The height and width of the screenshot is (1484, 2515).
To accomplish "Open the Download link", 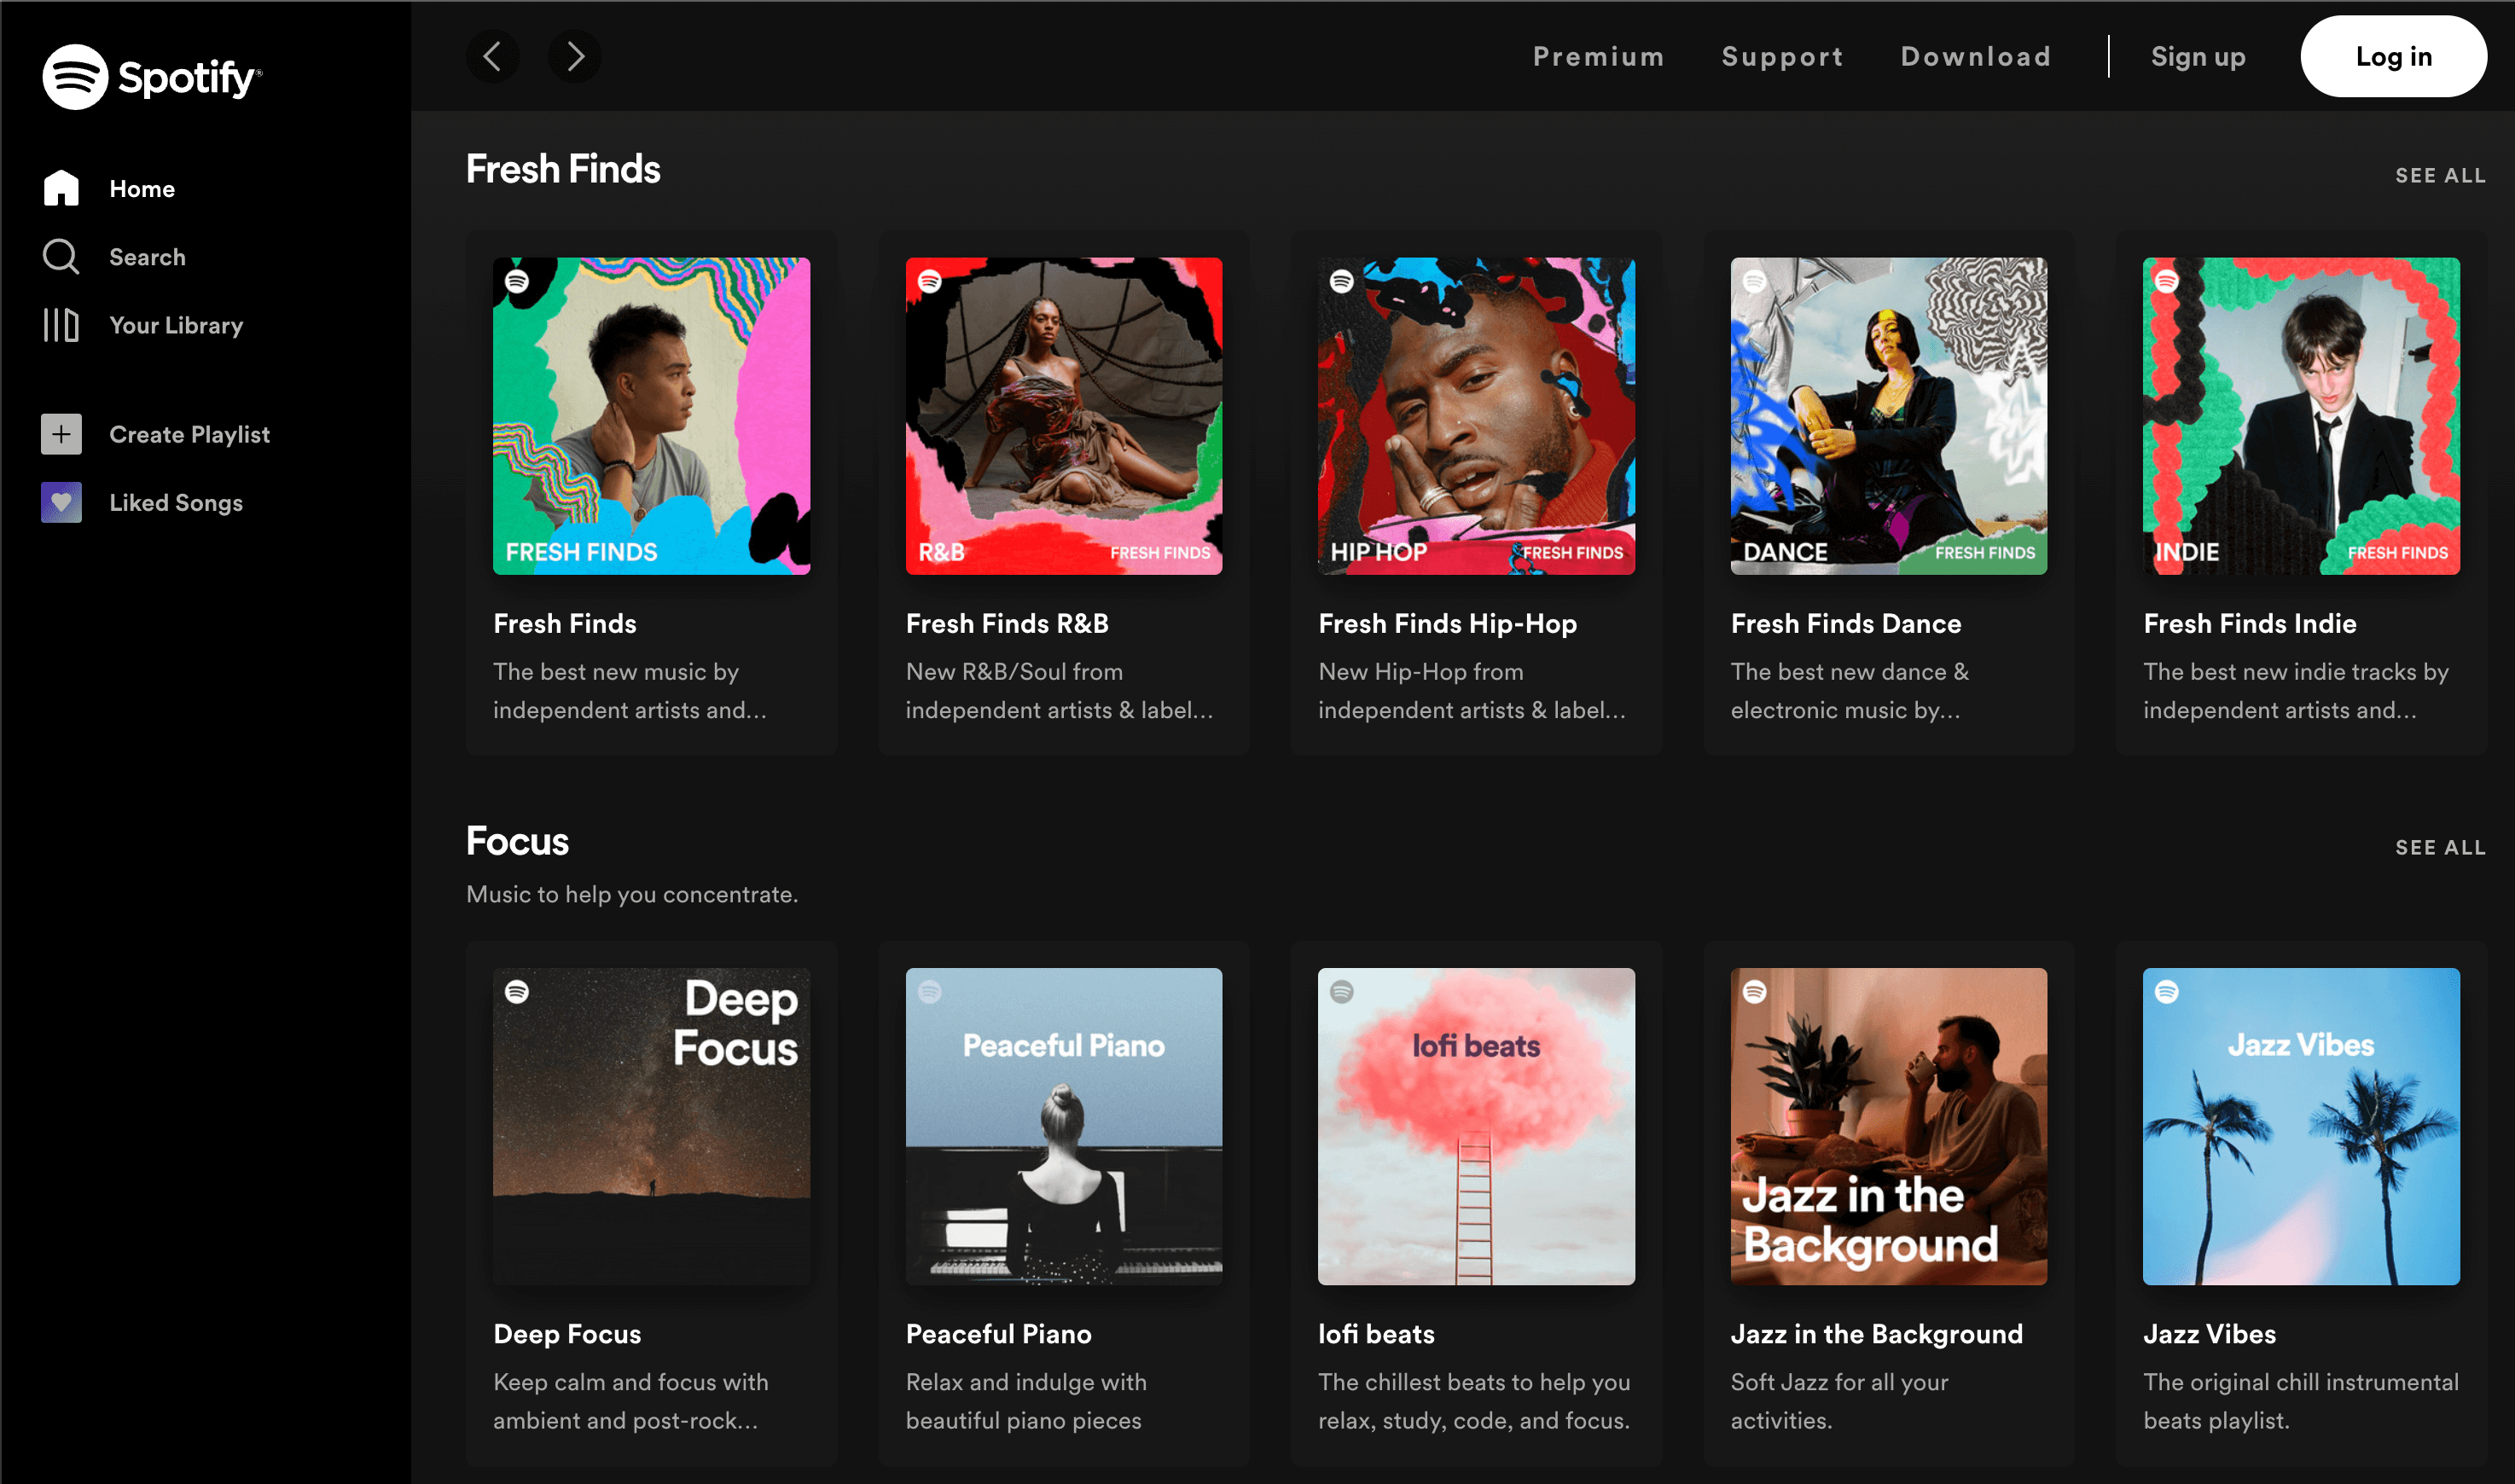I will click(1976, 56).
